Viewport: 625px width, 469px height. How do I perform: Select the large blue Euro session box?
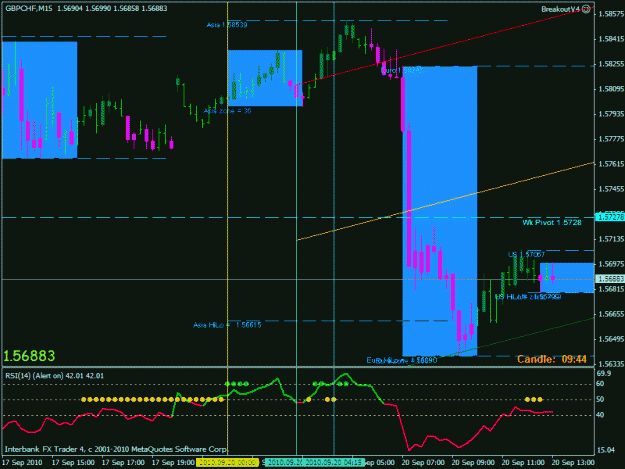click(x=440, y=211)
